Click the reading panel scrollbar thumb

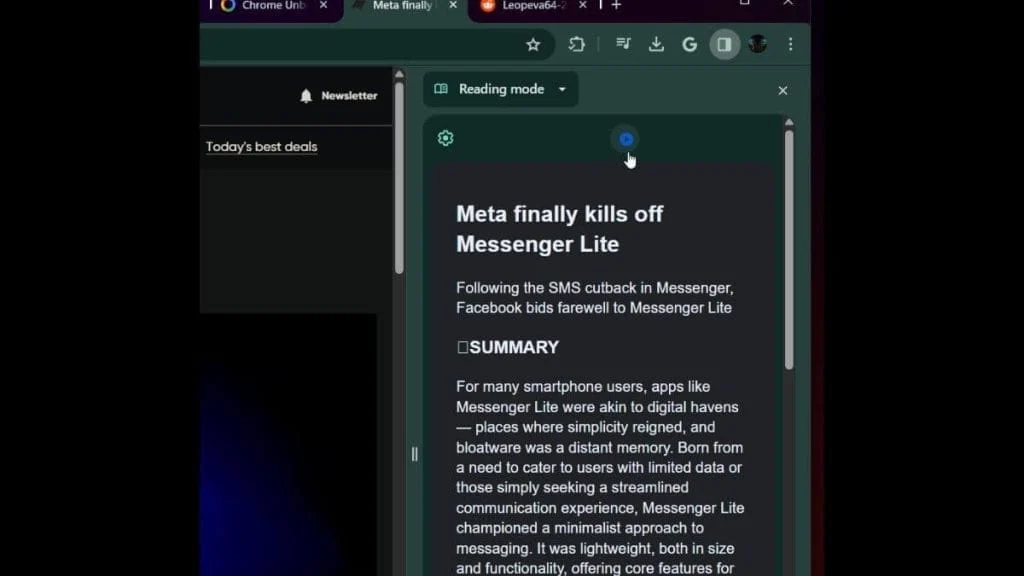789,250
